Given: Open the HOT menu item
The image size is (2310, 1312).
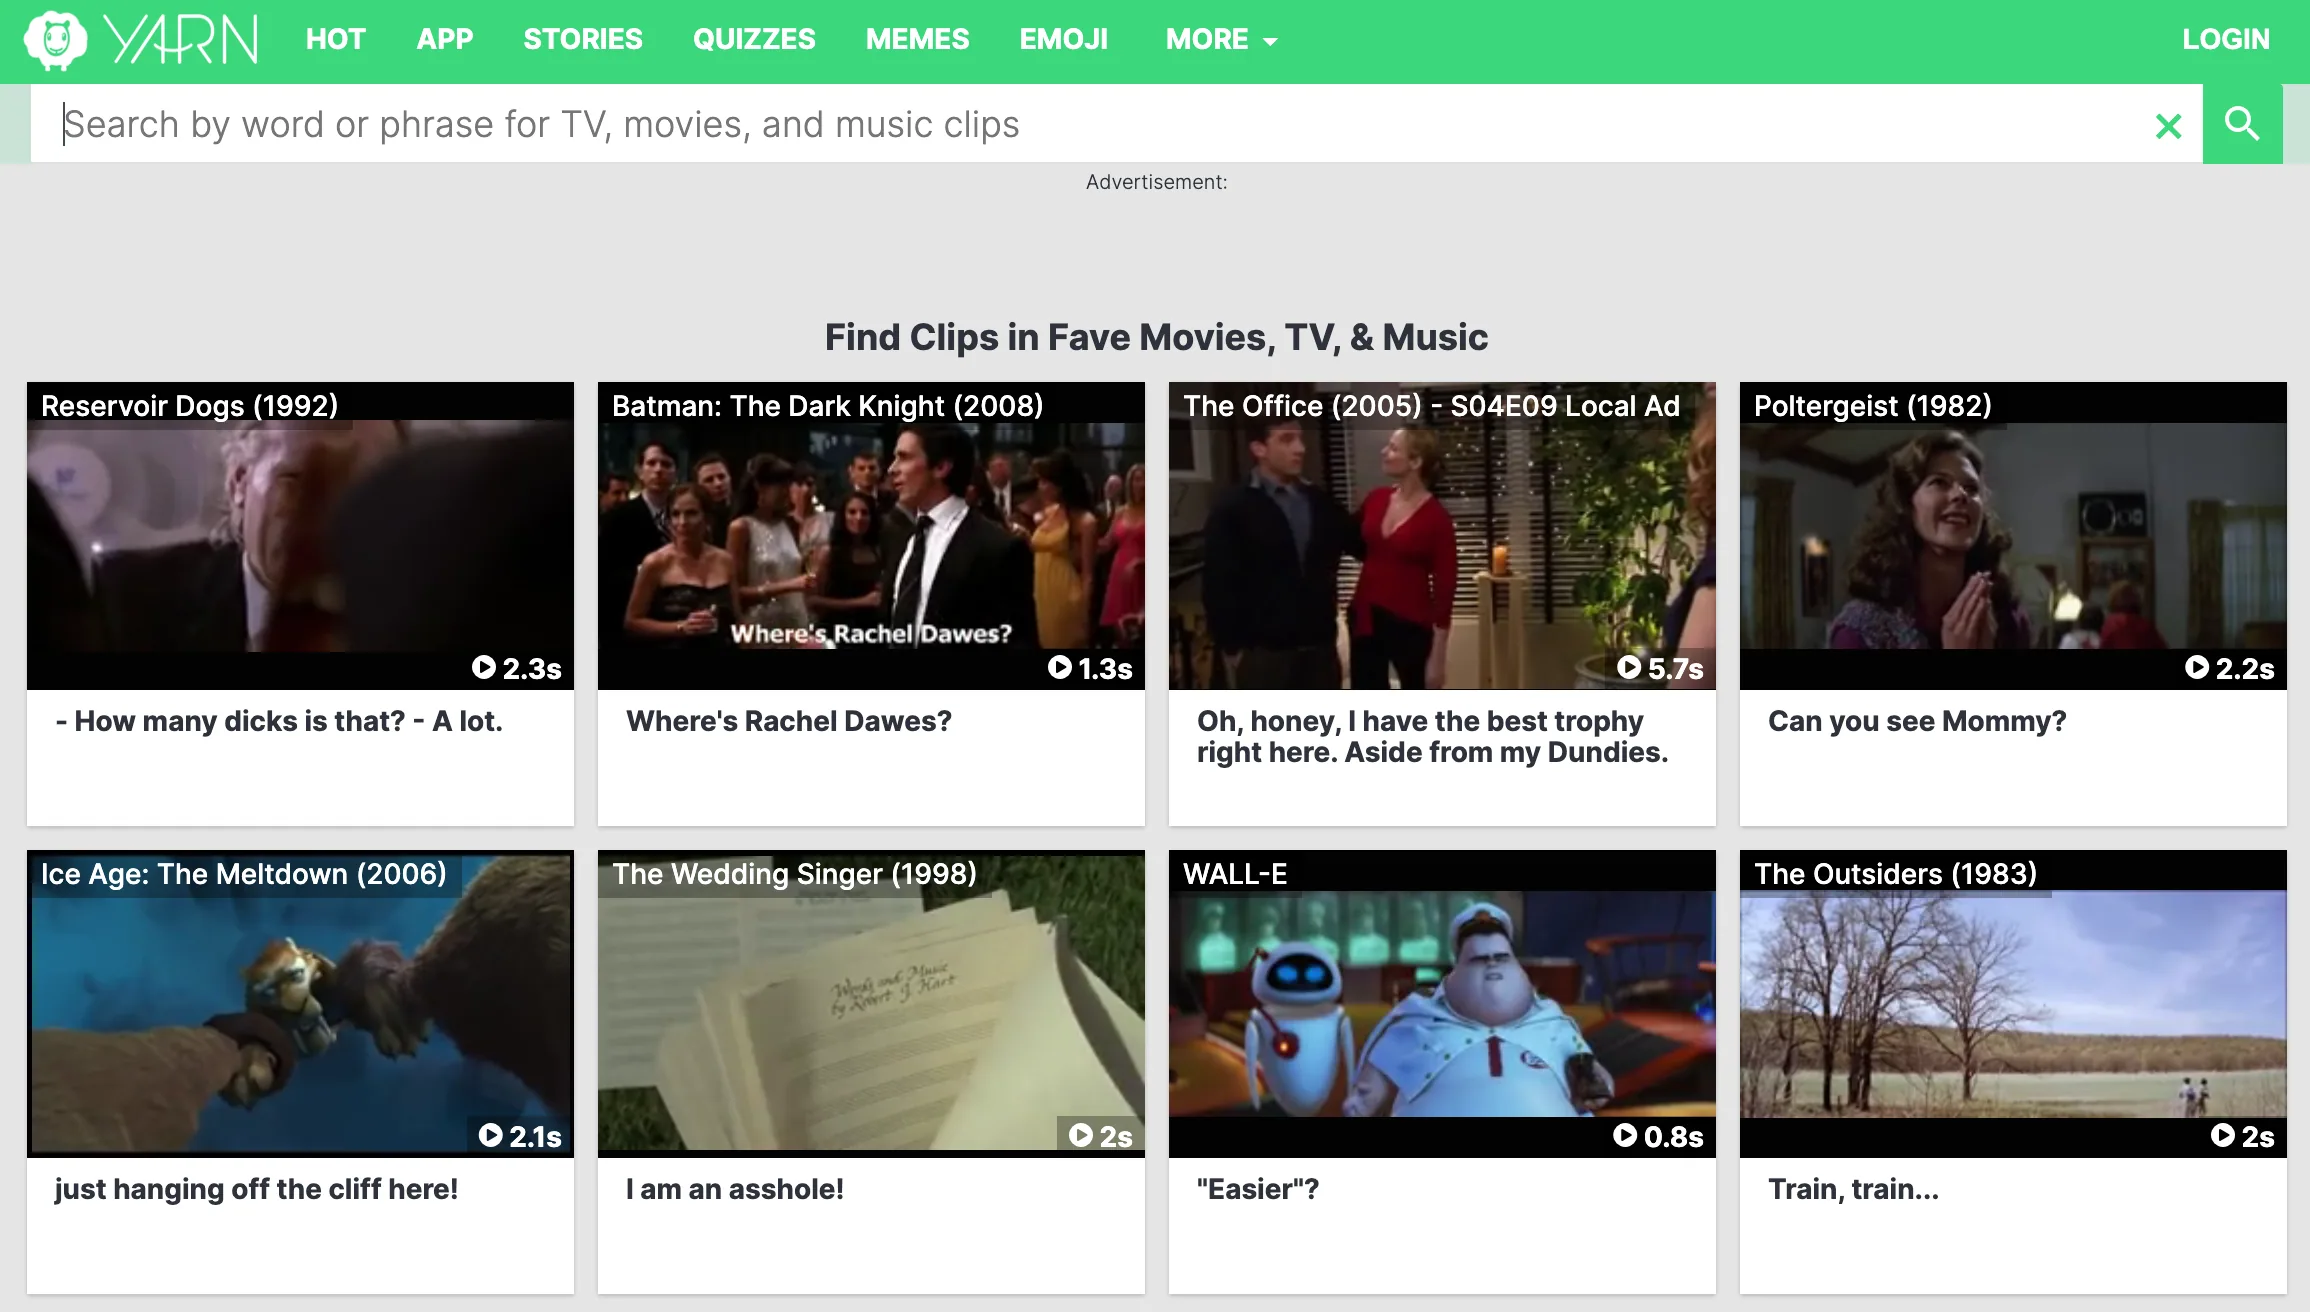Looking at the screenshot, I should pyautogui.click(x=335, y=40).
